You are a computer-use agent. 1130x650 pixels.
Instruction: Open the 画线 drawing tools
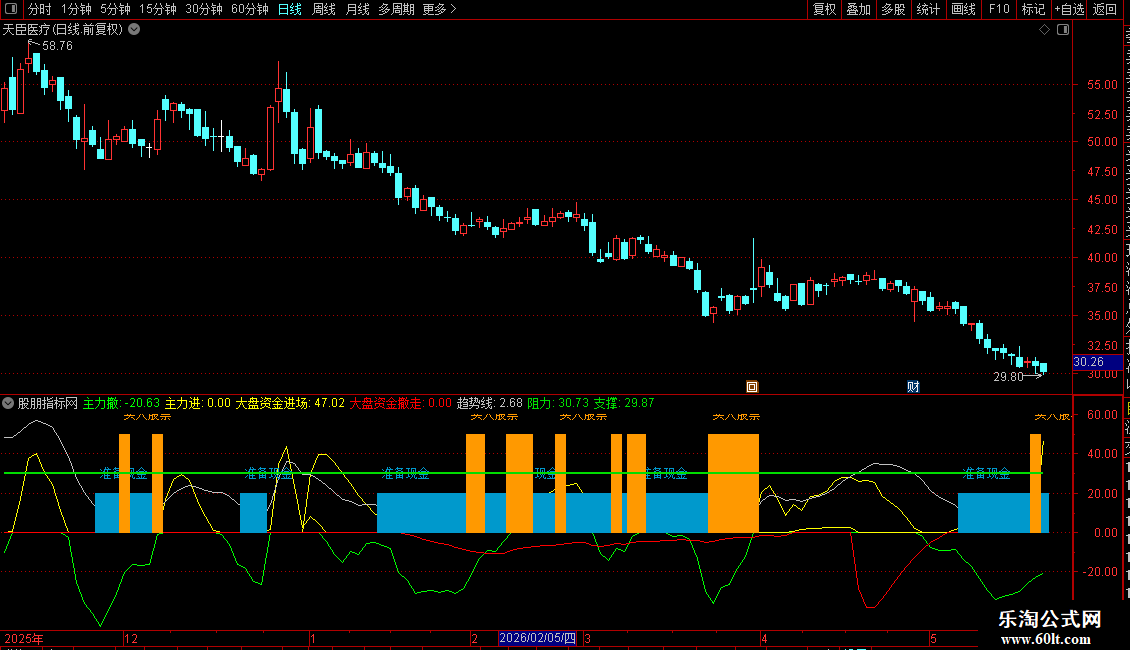pos(963,9)
